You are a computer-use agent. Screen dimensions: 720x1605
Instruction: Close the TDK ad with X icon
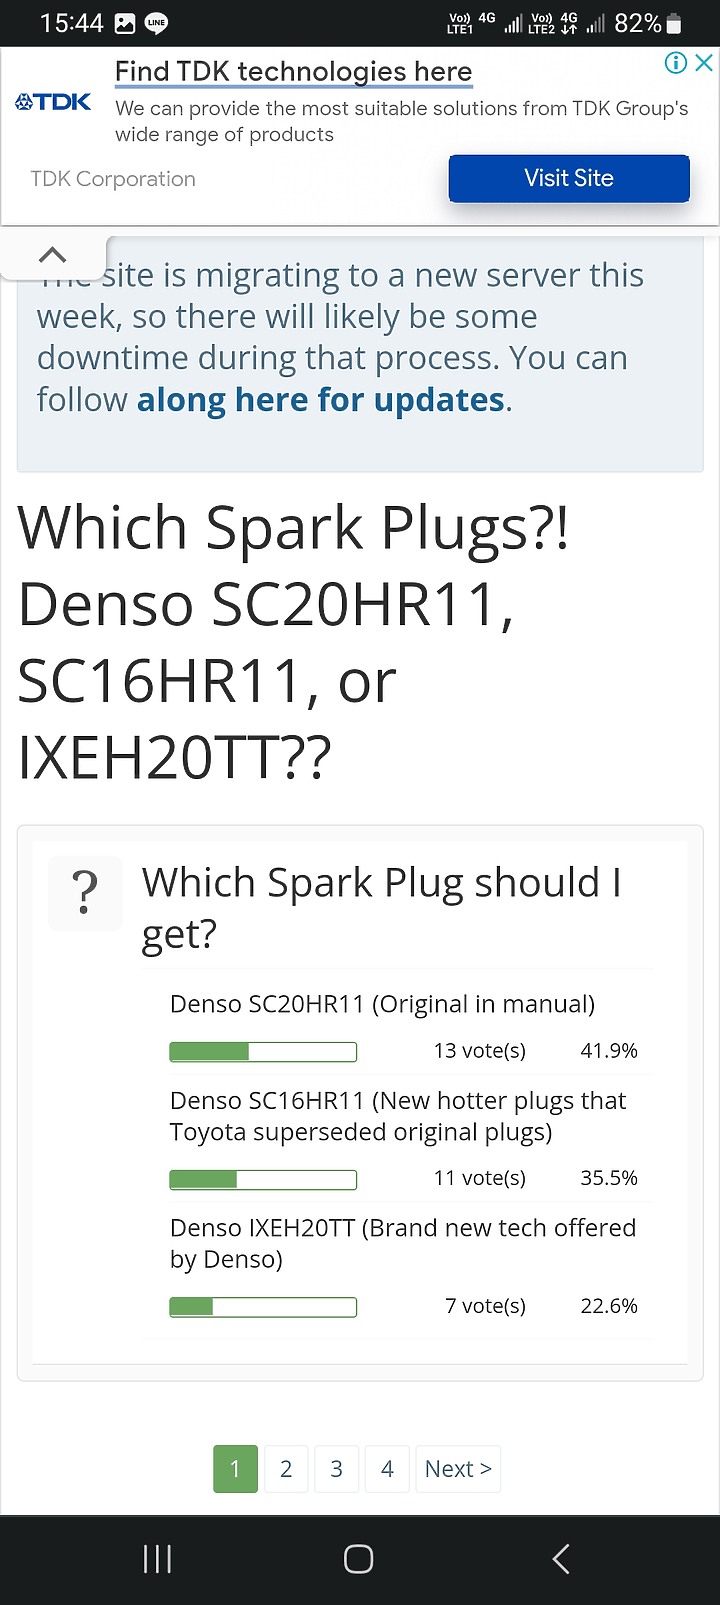click(704, 63)
